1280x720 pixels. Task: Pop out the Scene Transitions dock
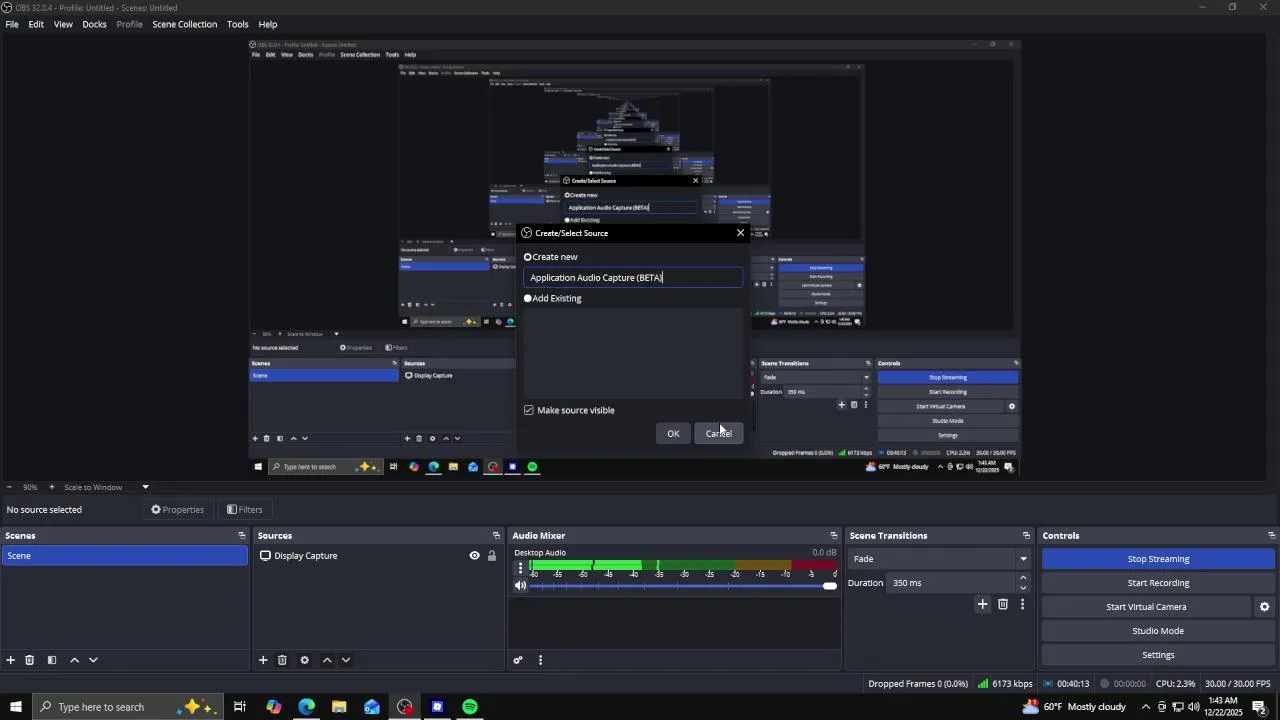(x=1026, y=536)
